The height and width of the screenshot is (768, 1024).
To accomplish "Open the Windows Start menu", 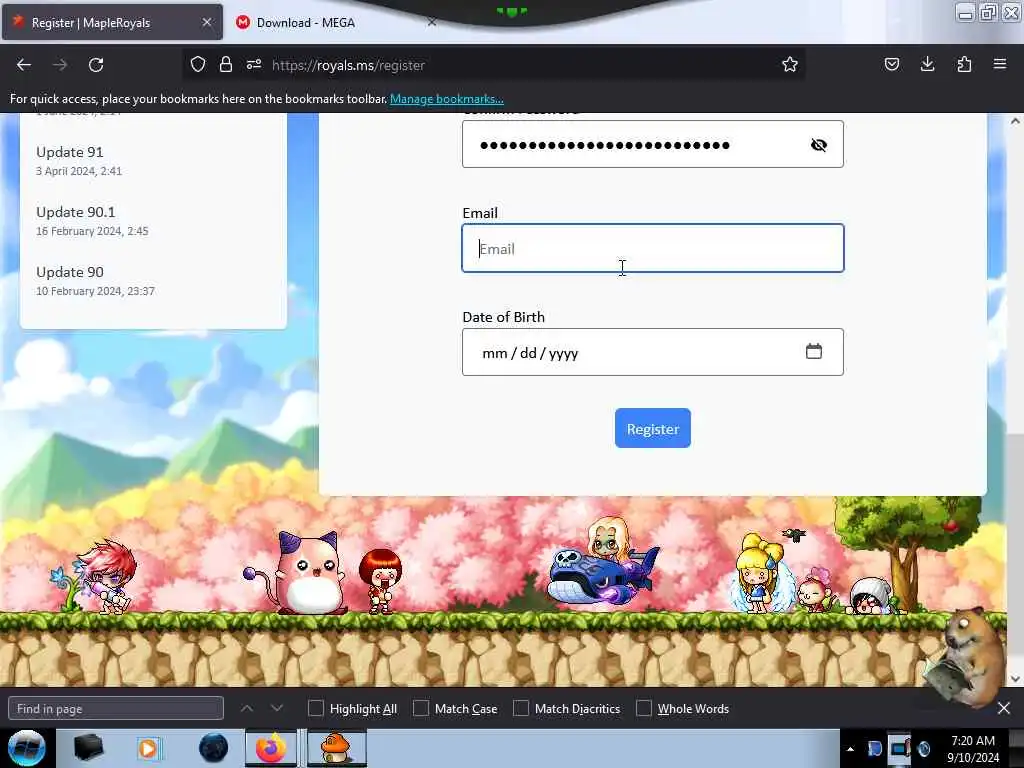I will click(26, 748).
